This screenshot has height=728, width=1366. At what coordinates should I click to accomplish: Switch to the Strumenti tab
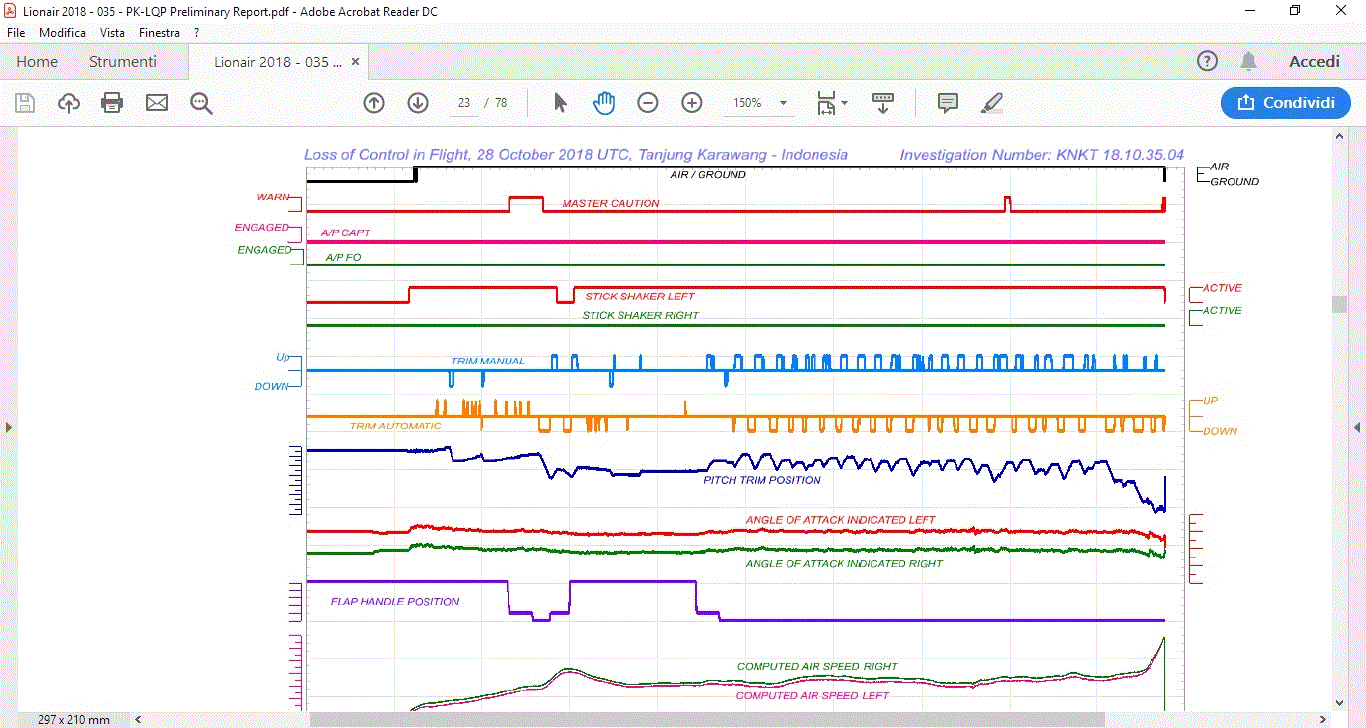click(x=123, y=61)
